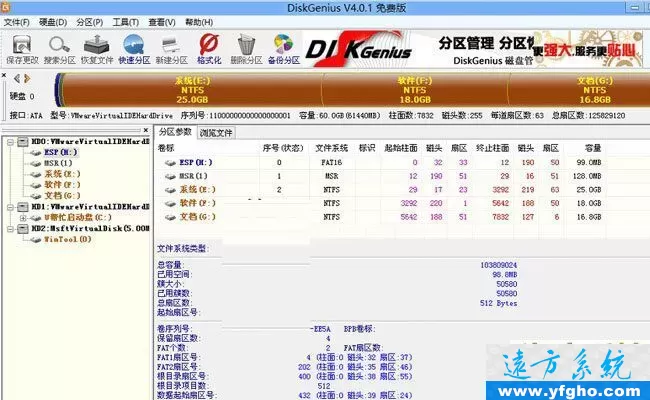Screen dimensions: 650x400
Task: Click the 新建分区 (New Partition) toolbar icon
Action: tap(172, 48)
